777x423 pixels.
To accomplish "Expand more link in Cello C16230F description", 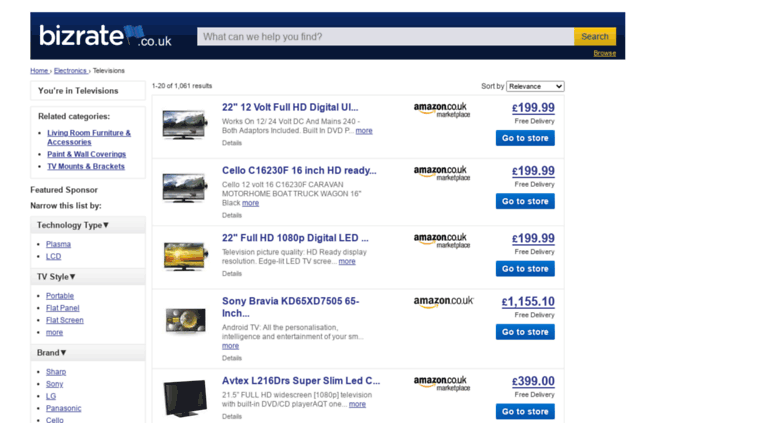I will click(250, 203).
